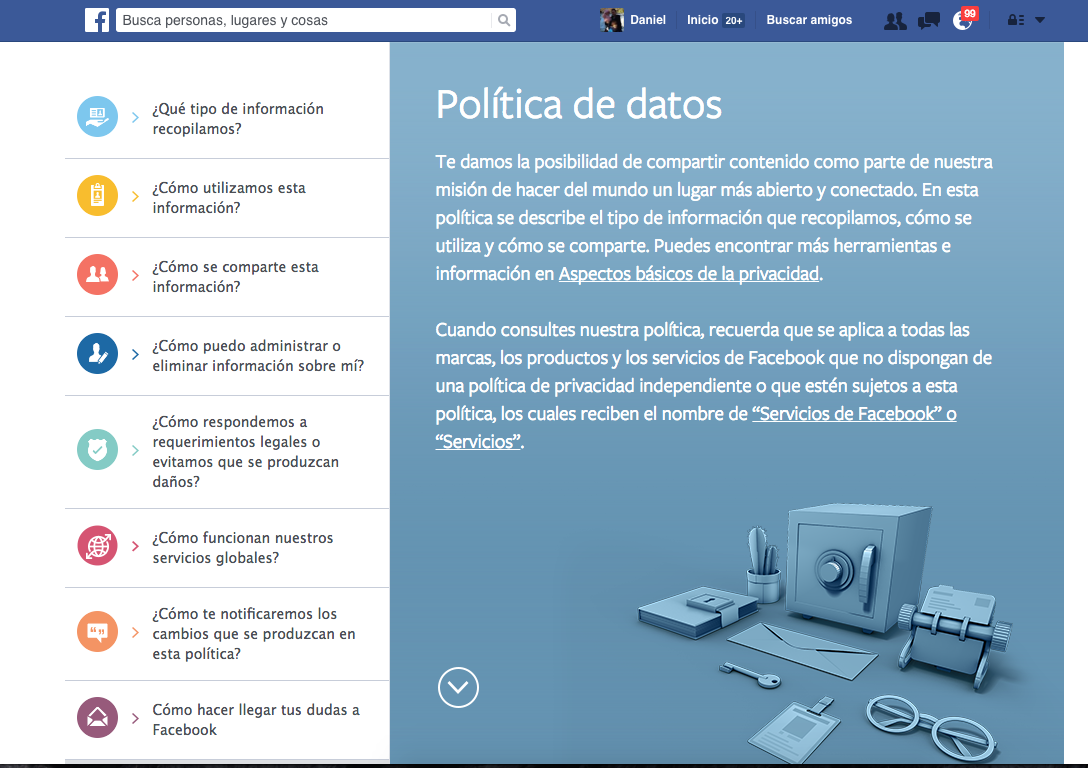Expand chevron beside '¿Cómo te notificaremos'
This screenshot has height=768, width=1088.
[x=135, y=632]
